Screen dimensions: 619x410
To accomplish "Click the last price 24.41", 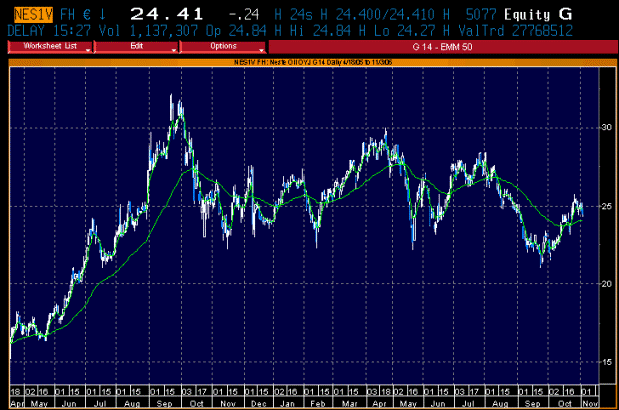I will pyautogui.click(x=167, y=15).
